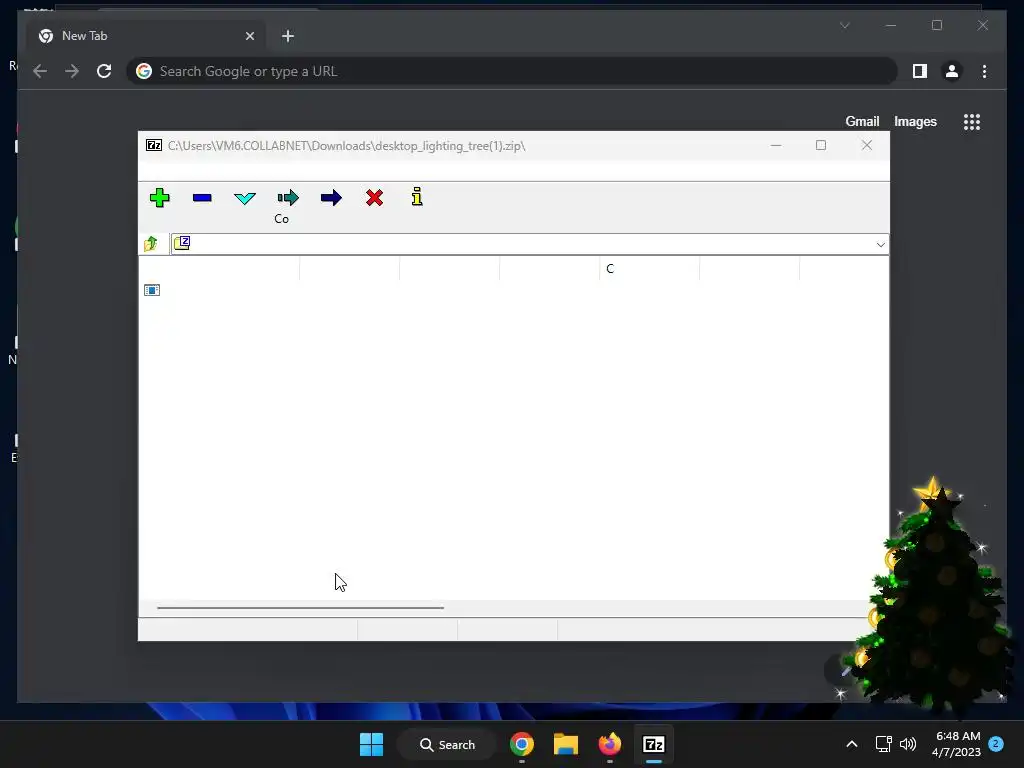Open the Images link
This screenshot has width=1024, height=768.
(915, 121)
